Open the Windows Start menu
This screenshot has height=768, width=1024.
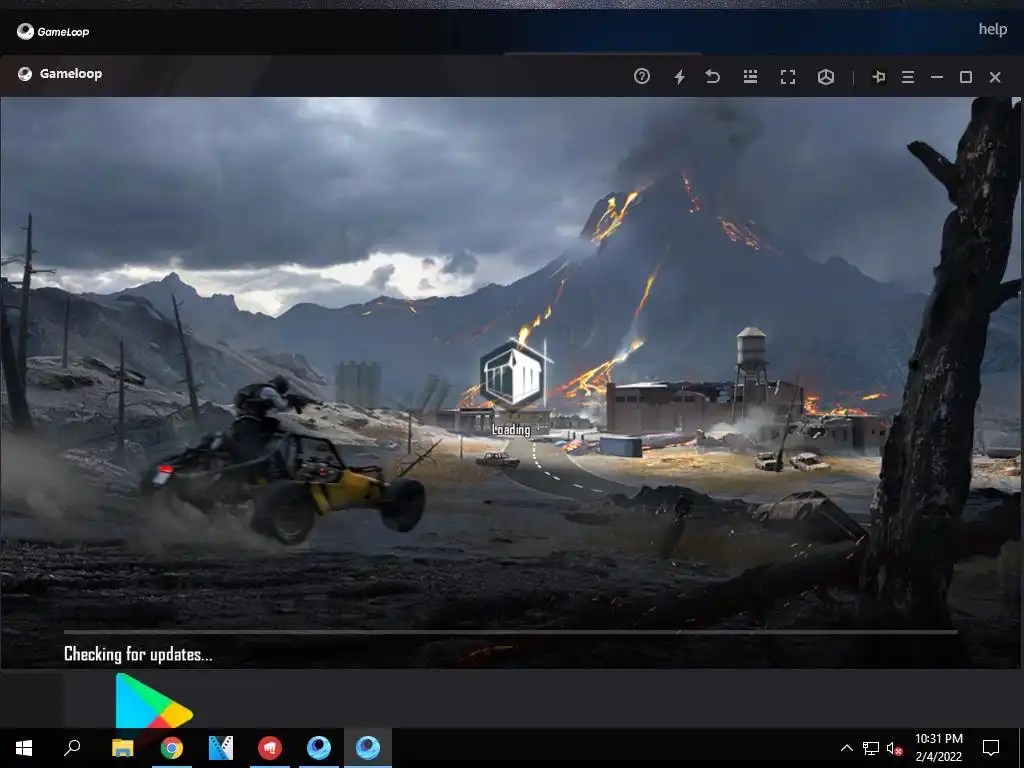(24, 748)
